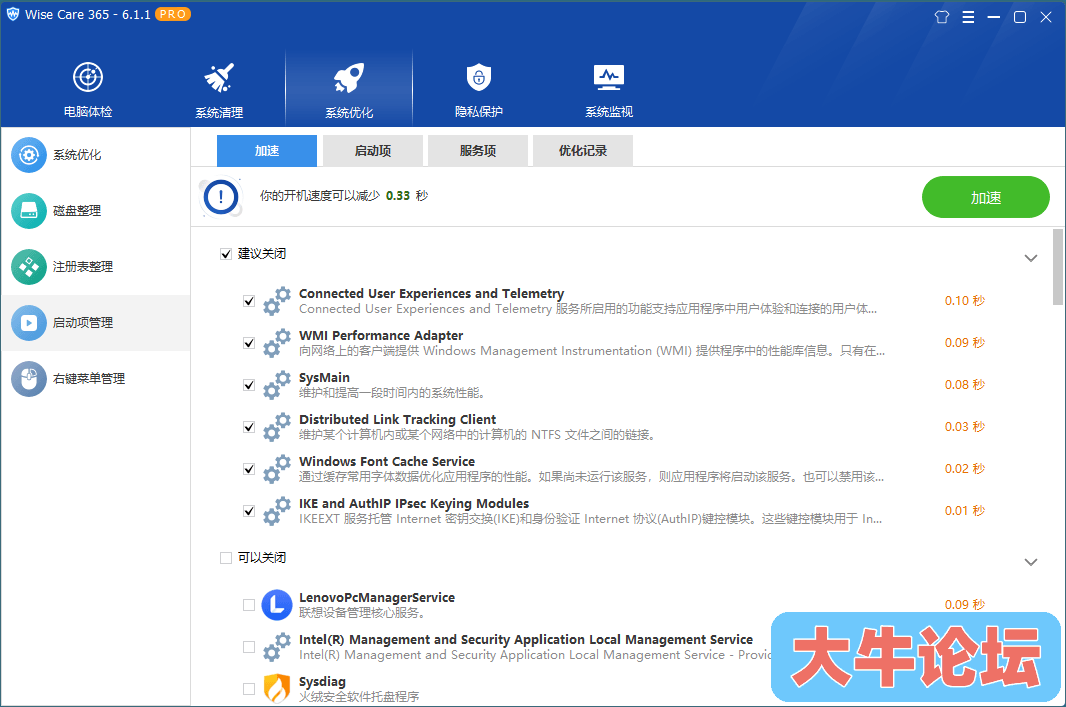The width and height of the screenshot is (1066, 707).
Task: Click the 0.33 boot time value
Action: click(x=398, y=196)
